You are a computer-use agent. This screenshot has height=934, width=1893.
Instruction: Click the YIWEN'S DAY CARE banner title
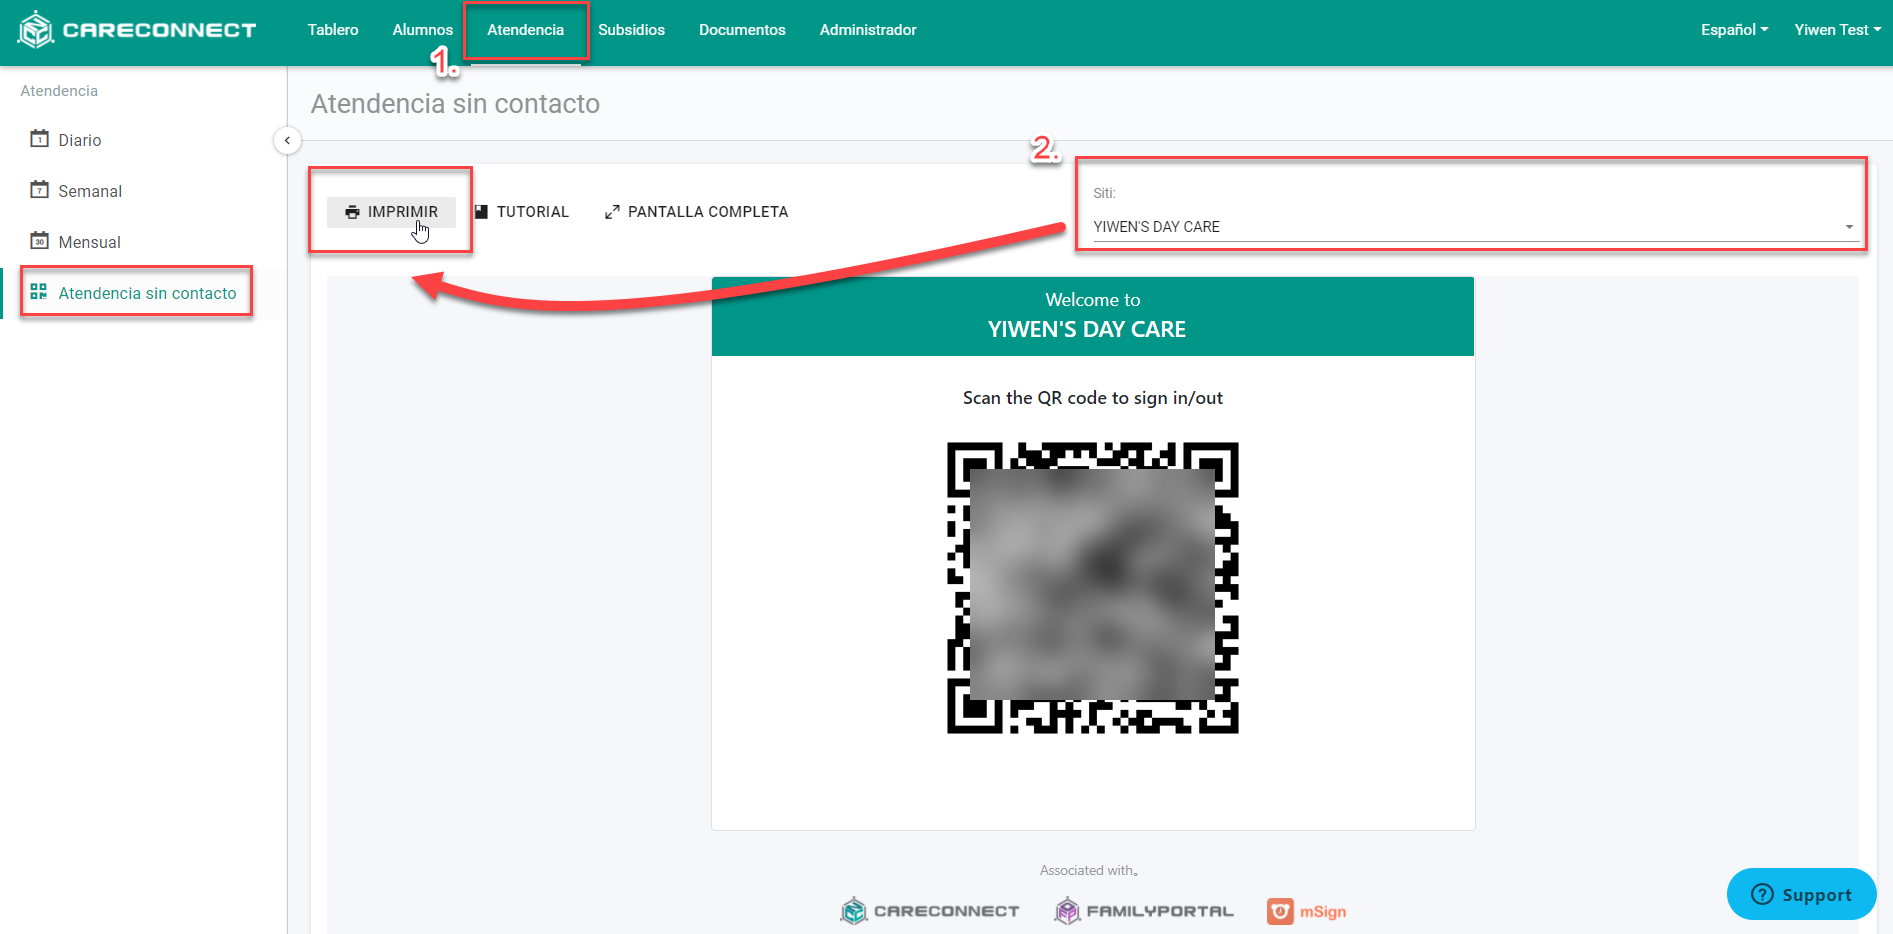click(1087, 329)
